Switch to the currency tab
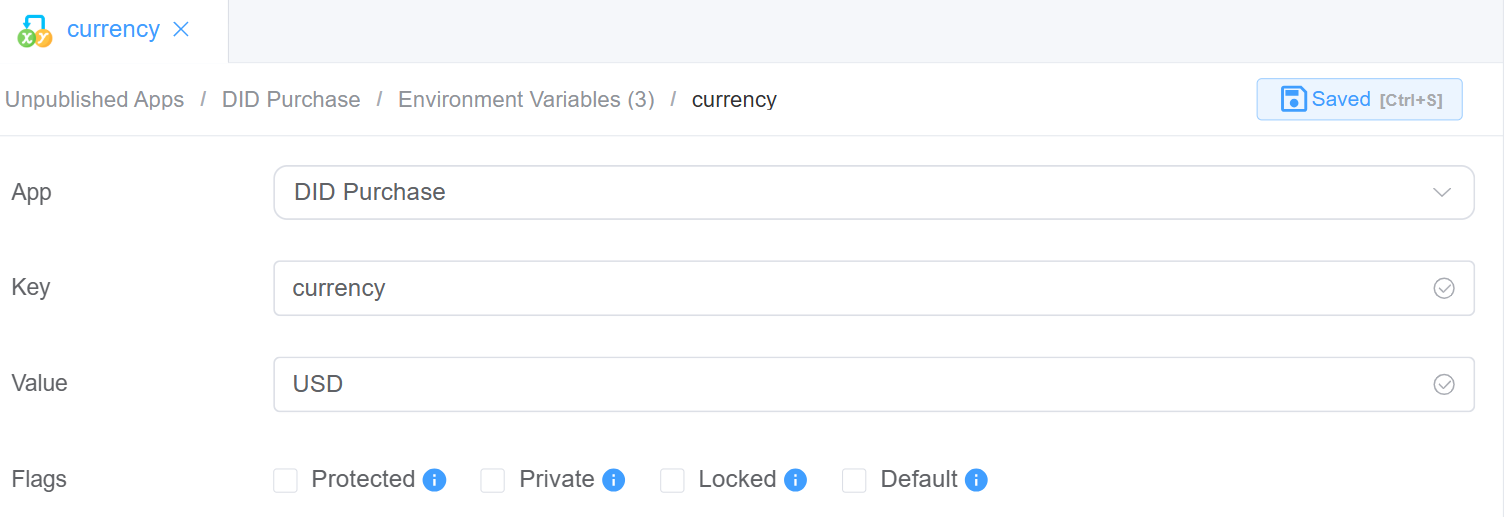The height and width of the screenshot is (517, 1504). (x=113, y=29)
